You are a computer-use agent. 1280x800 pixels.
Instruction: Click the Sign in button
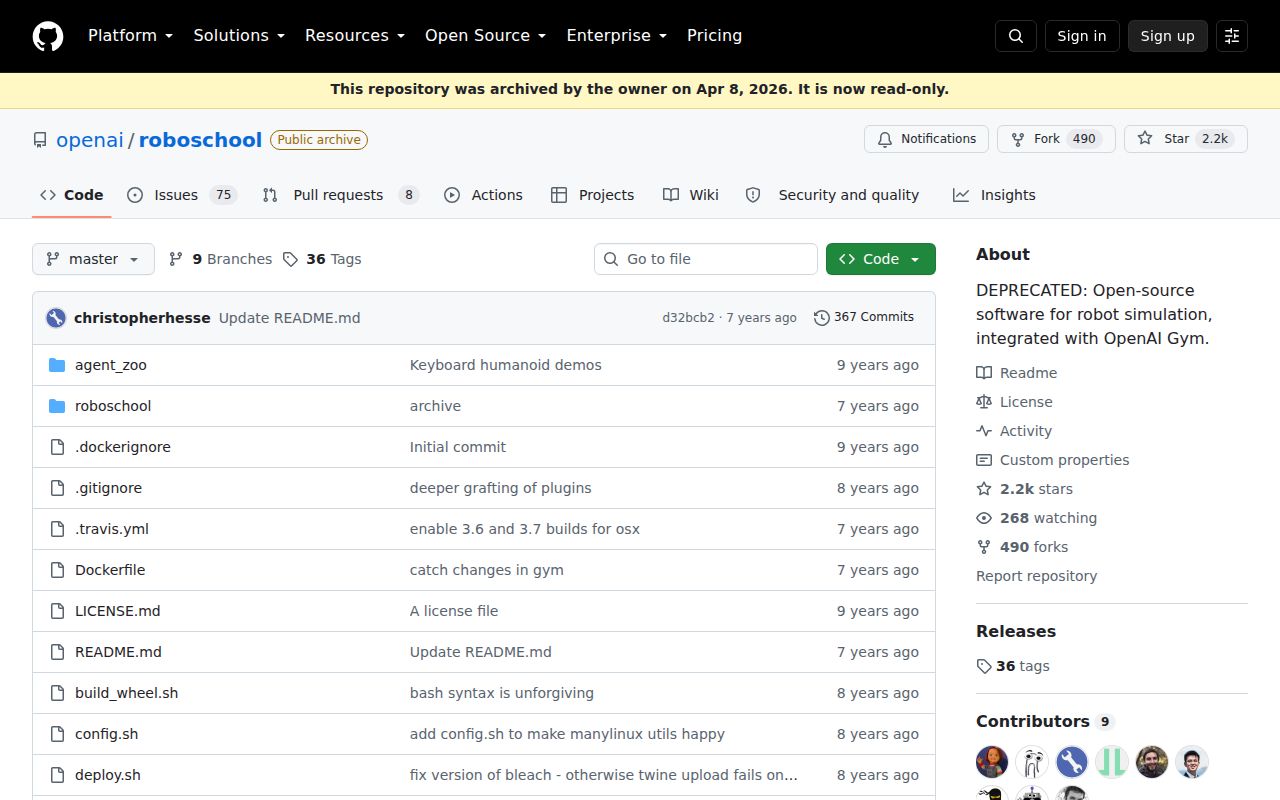click(1082, 36)
